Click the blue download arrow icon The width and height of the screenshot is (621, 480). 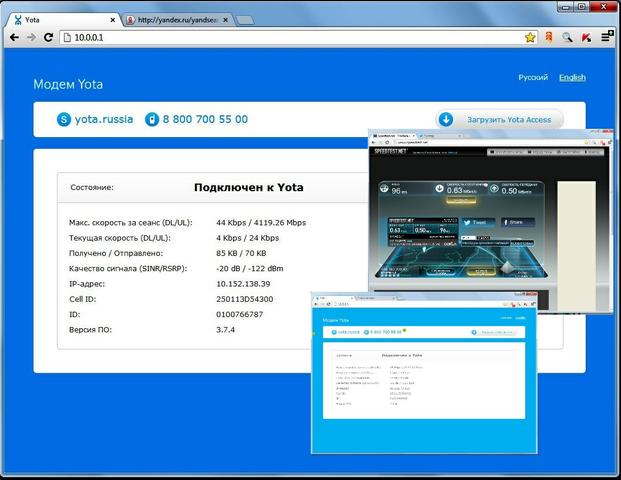click(x=446, y=119)
